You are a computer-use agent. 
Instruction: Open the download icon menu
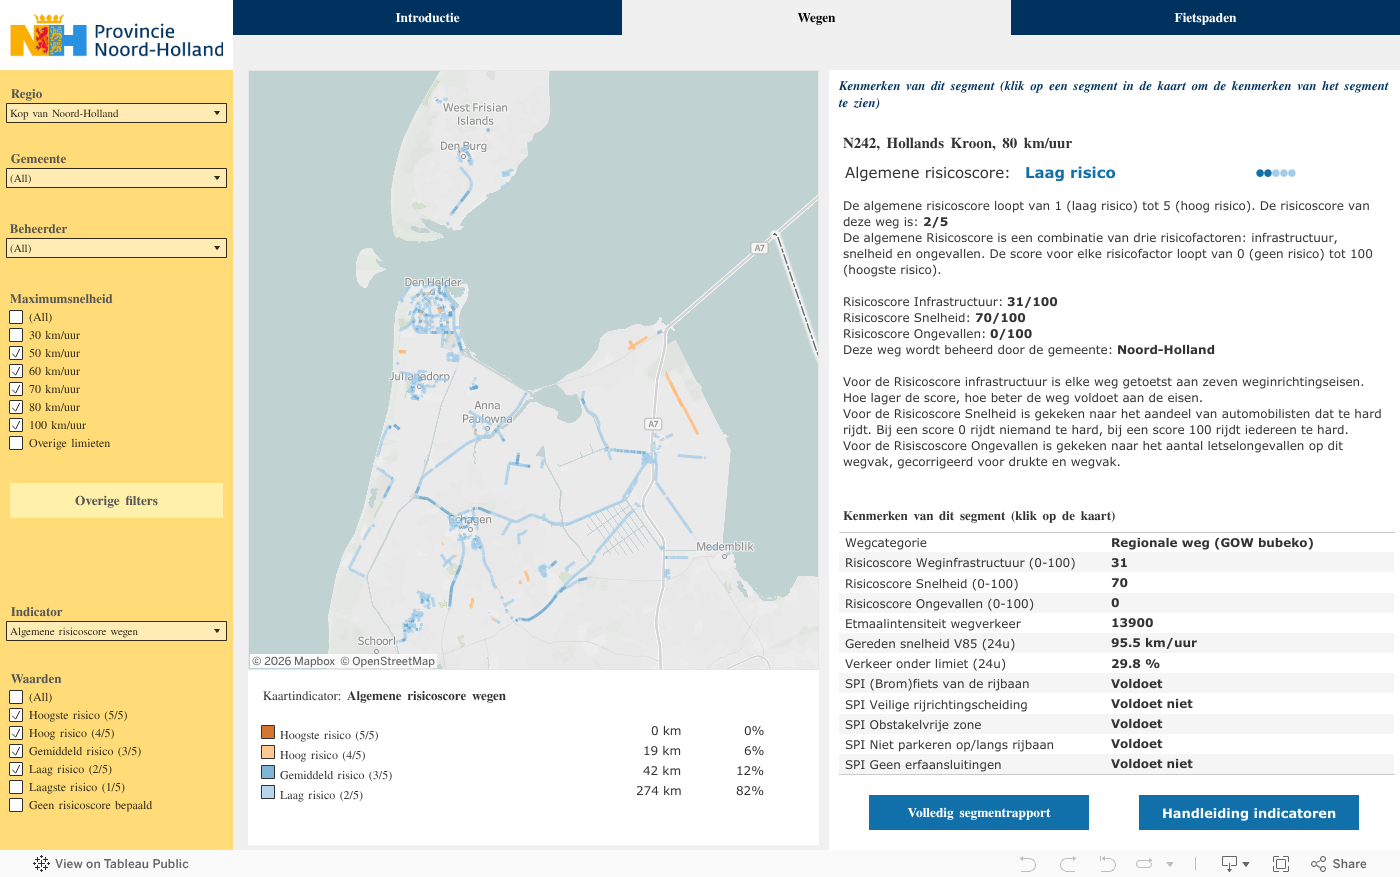pyautogui.click(x=1235, y=864)
